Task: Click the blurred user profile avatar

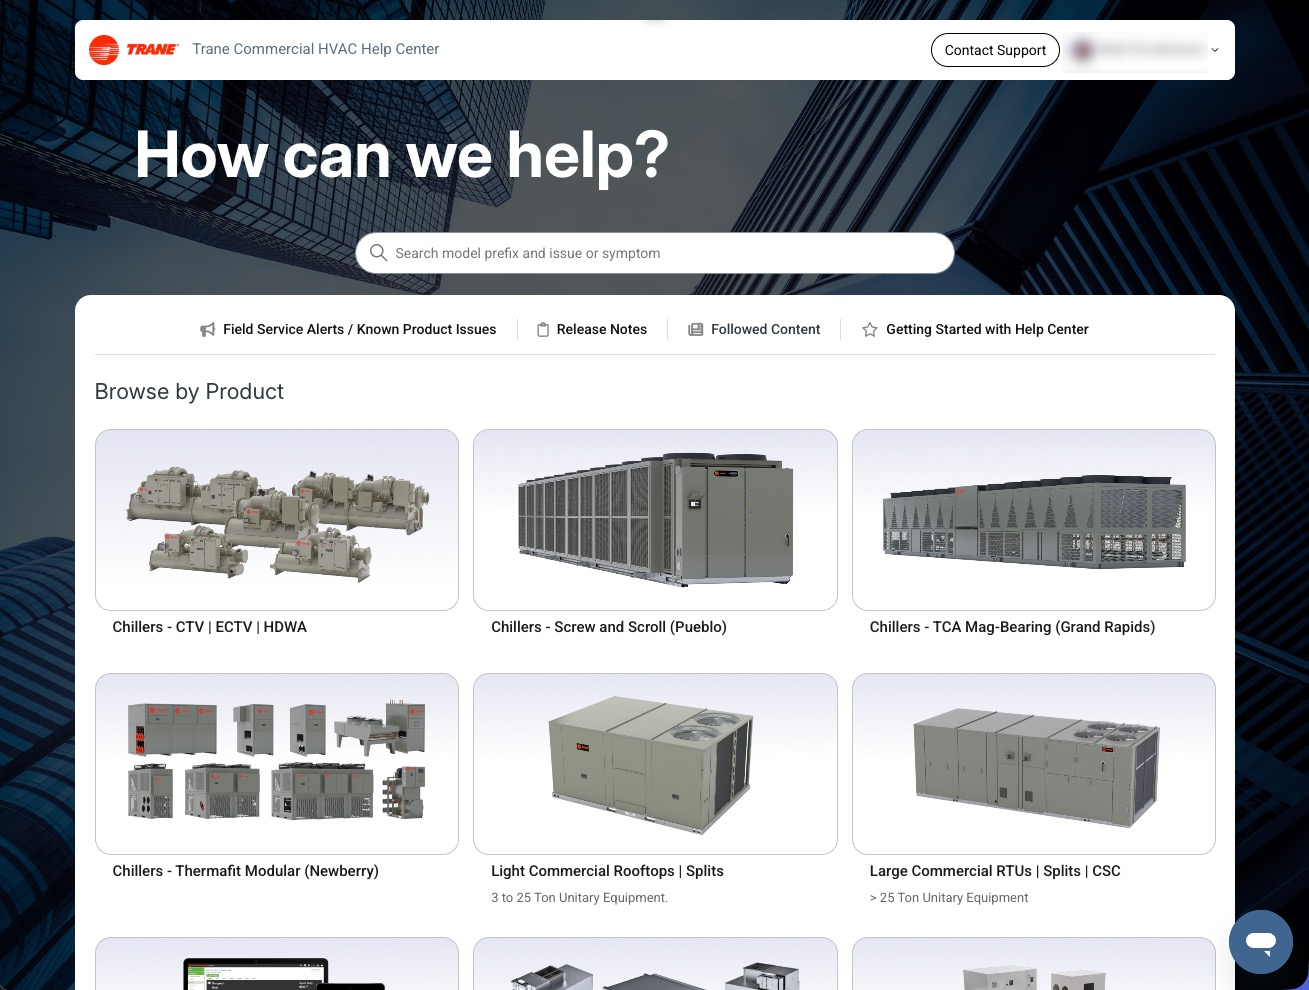Action: tap(1083, 50)
